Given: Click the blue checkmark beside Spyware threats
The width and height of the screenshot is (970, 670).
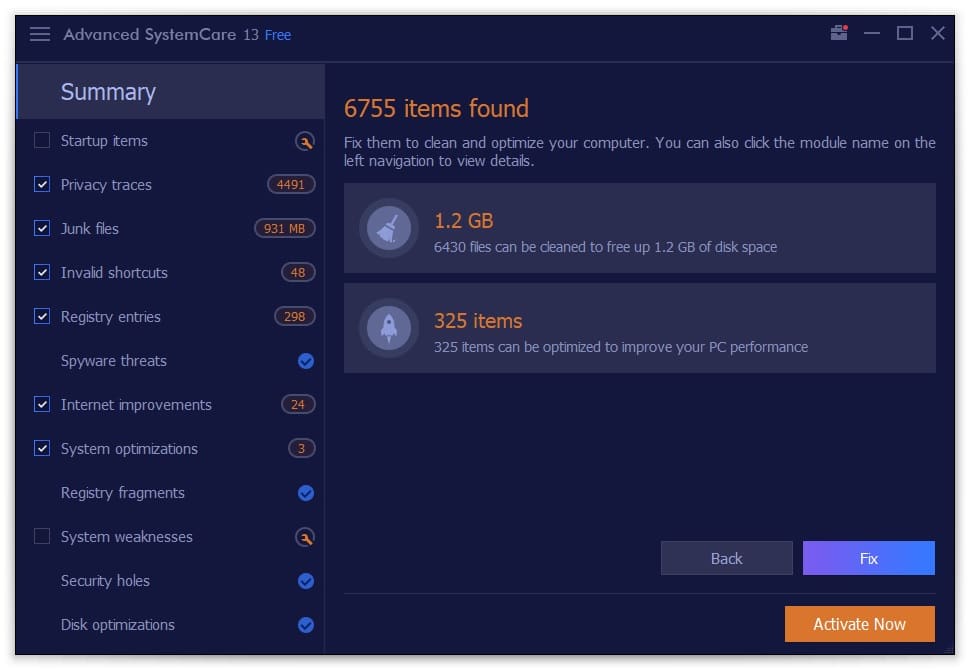Looking at the screenshot, I should (x=306, y=361).
